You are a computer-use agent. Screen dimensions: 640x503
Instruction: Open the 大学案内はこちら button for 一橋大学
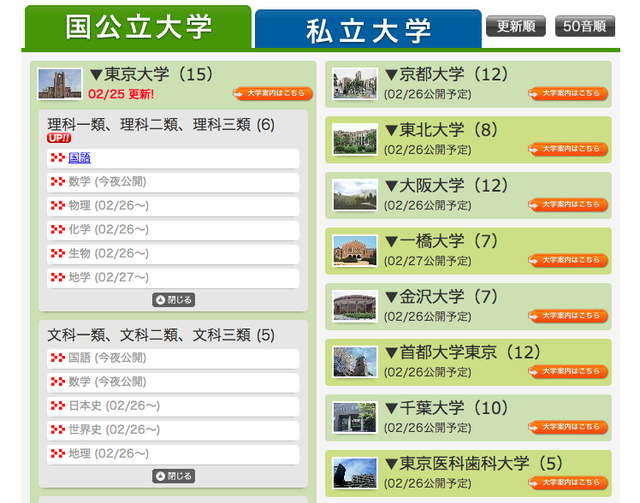pos(568,260)
